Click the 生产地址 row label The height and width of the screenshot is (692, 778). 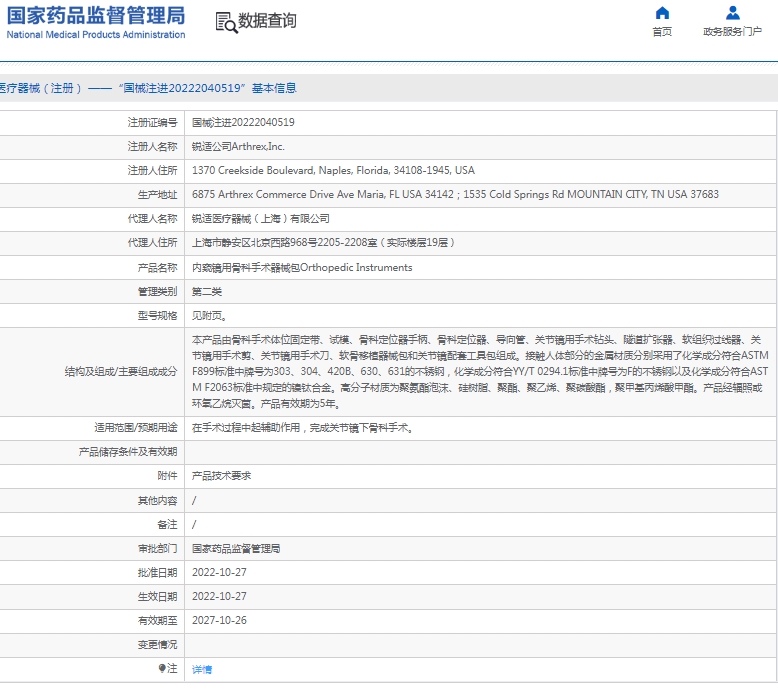(x=157, y=194)
